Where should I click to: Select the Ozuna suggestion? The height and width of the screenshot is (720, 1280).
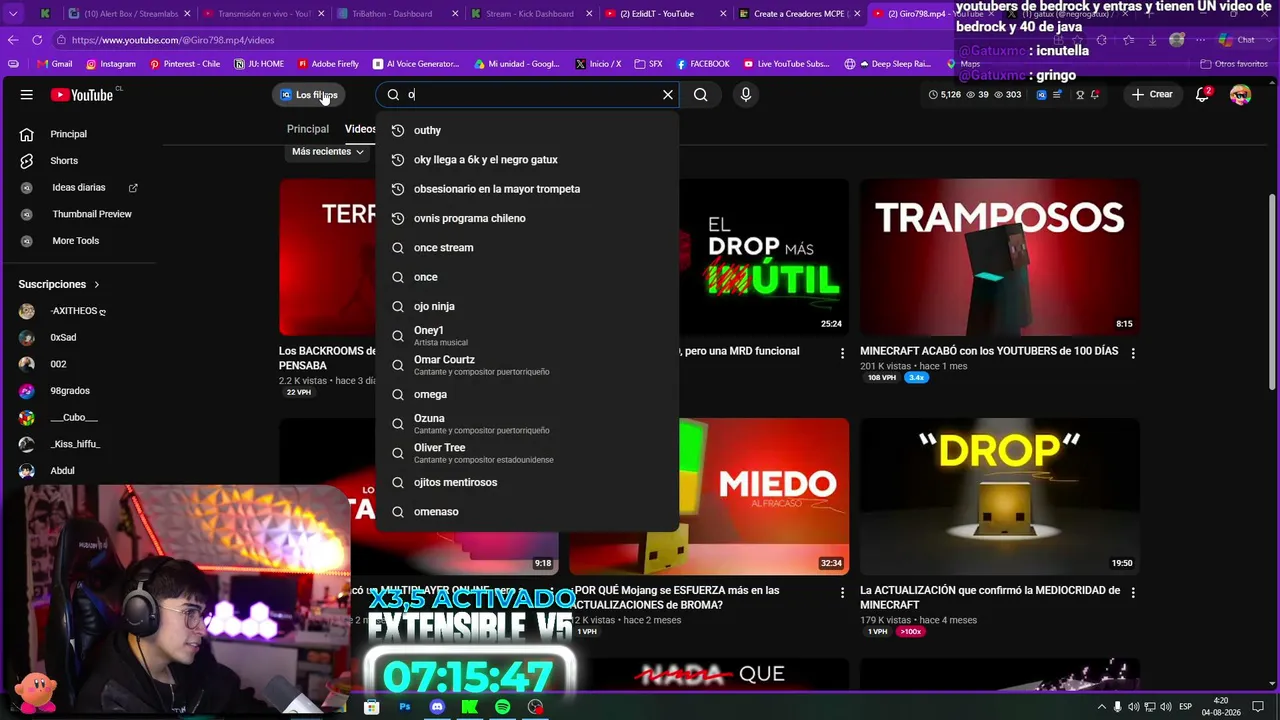click(527, 424)
